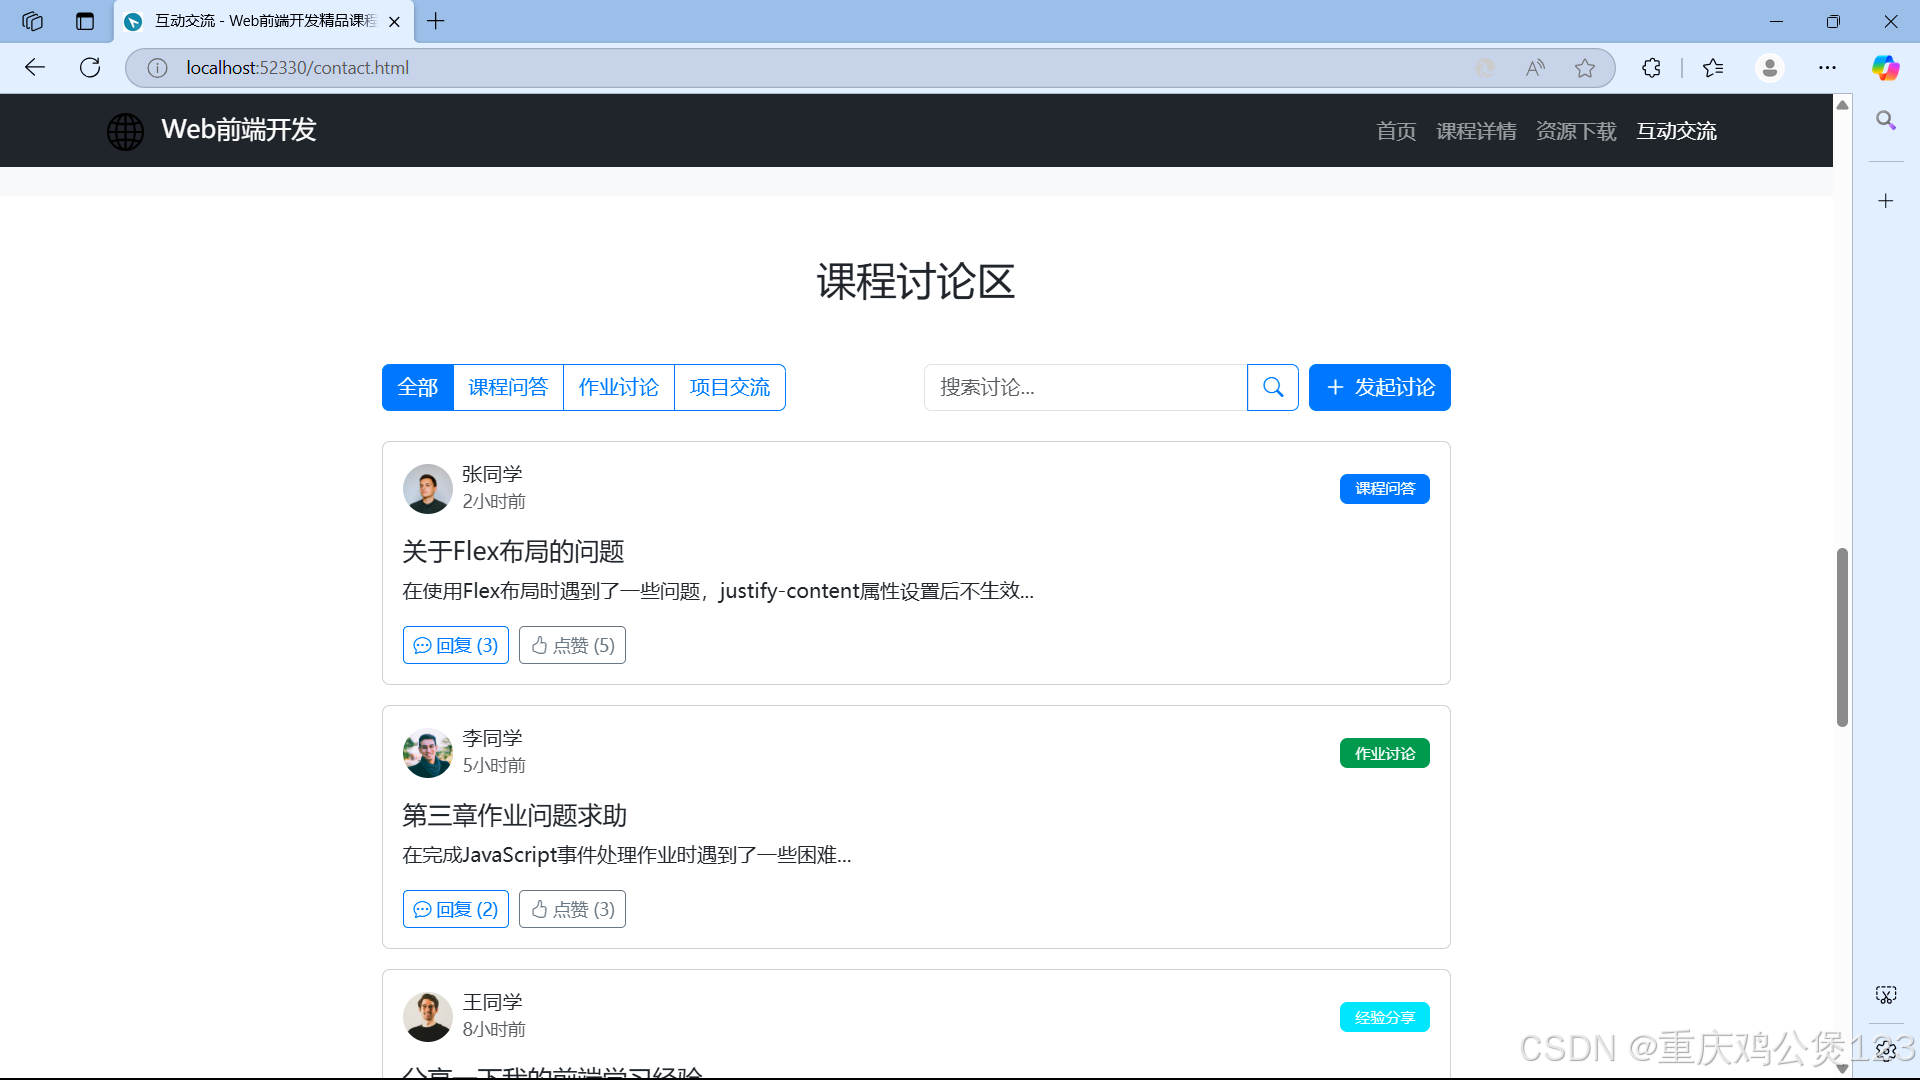Click the browser Extensions icon
This screenshot has width=1920, height=1080.
tap(1650, 67)
